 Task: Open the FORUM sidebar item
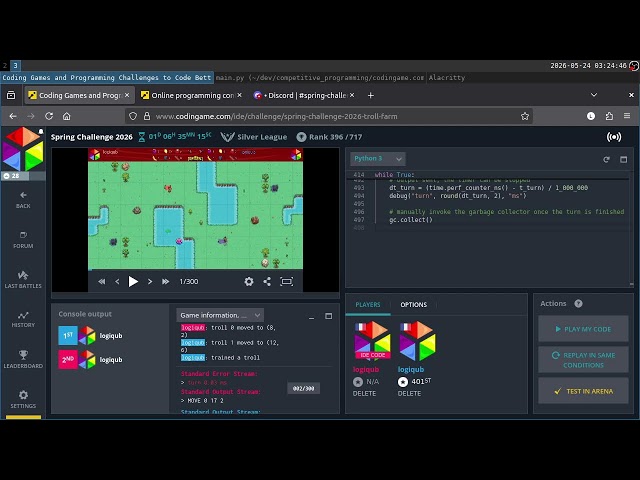23,240
